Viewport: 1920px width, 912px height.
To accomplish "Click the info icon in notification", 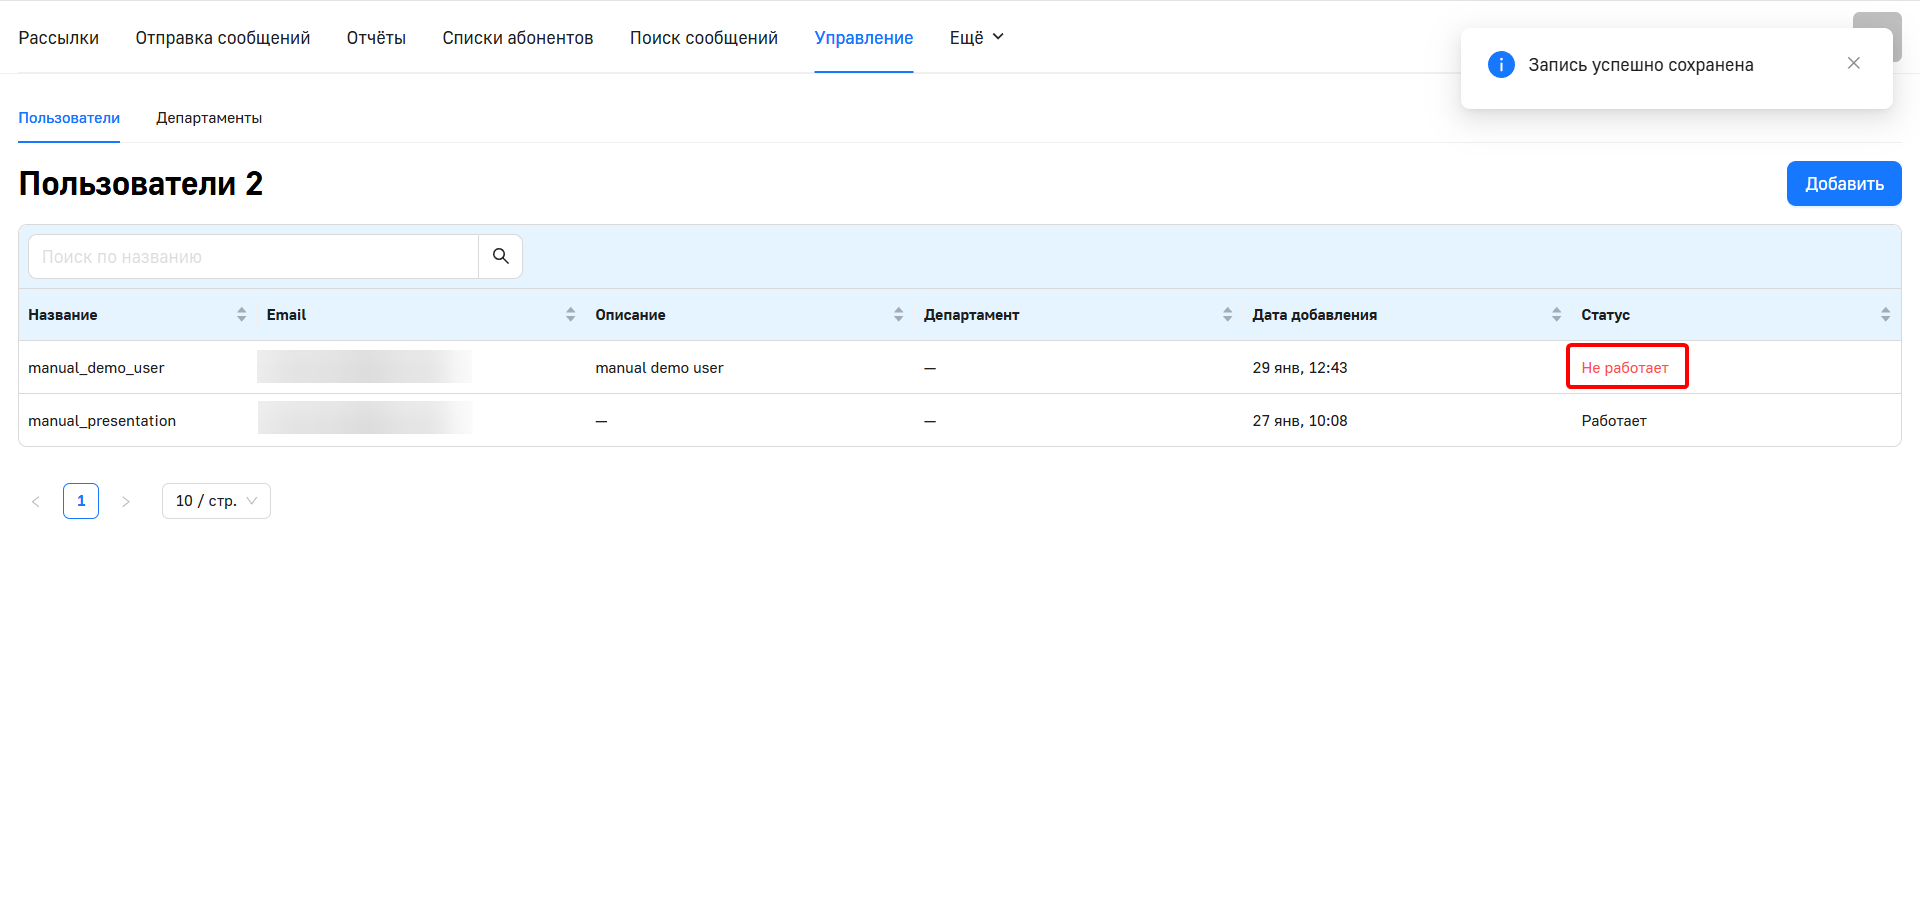I will [x=1500, y=65].
